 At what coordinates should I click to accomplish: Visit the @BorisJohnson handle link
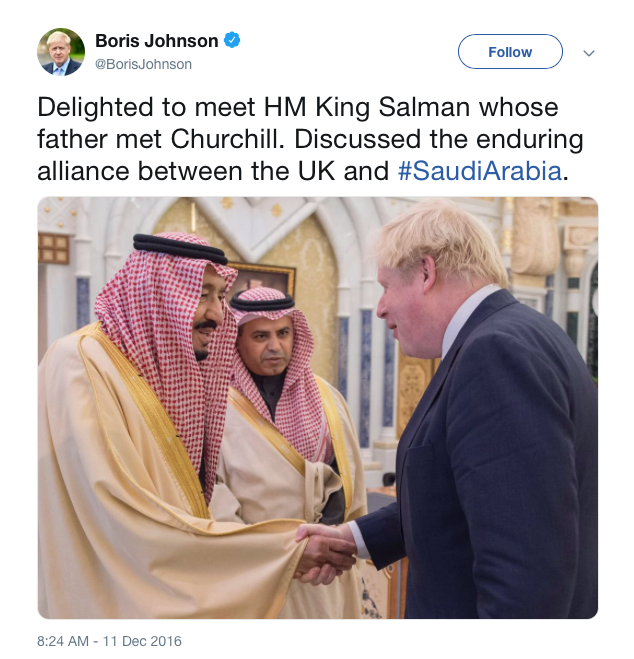[143, 64]
